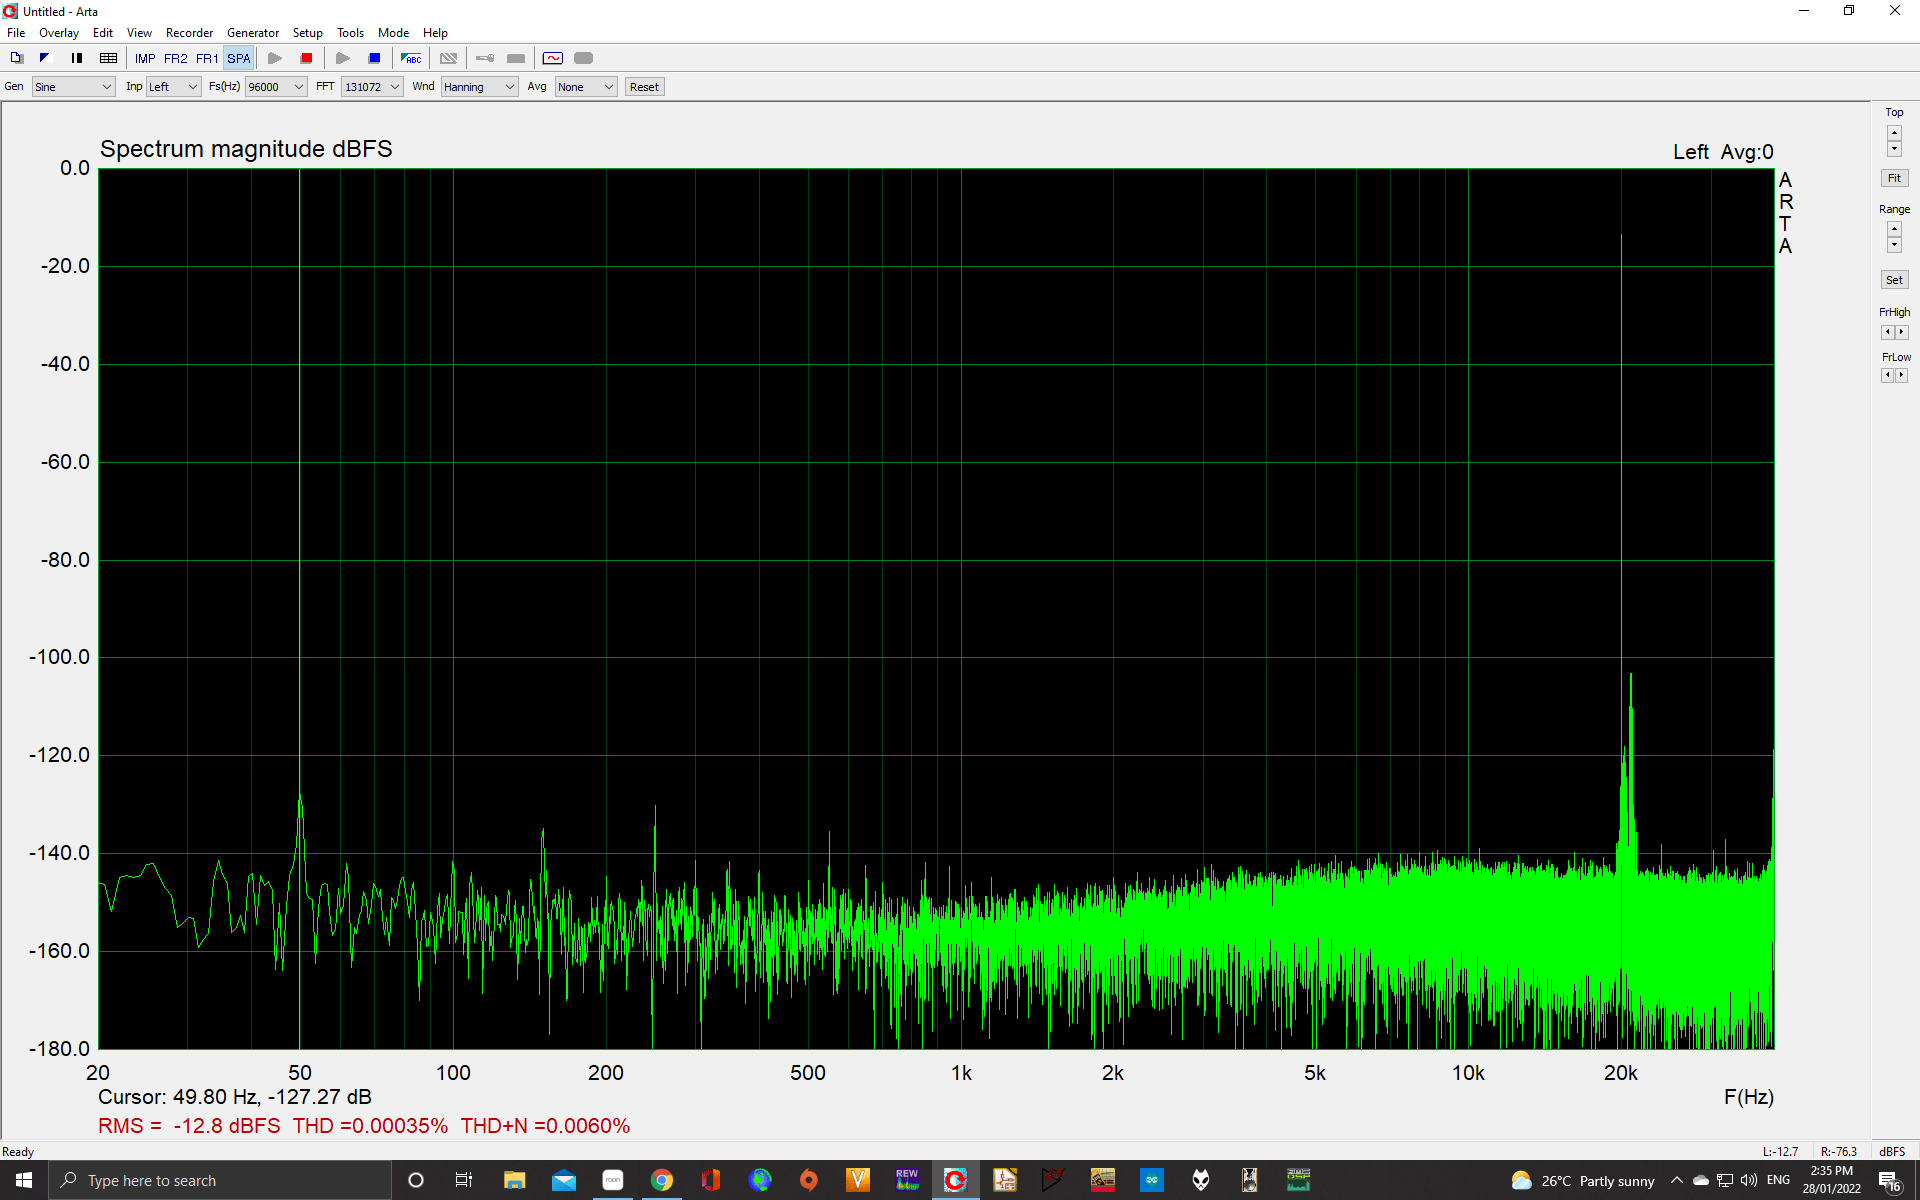Click the Reset button
The width and height of the screenshot is (1920, 1200).
(644, 87)
